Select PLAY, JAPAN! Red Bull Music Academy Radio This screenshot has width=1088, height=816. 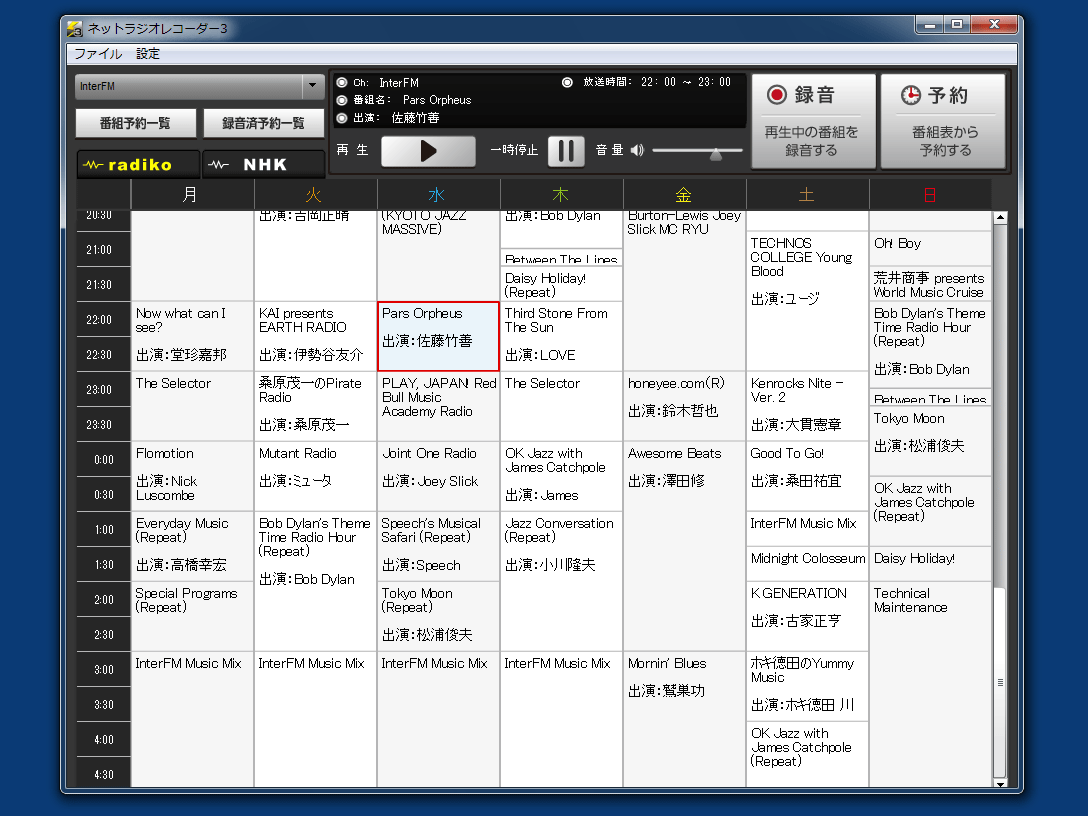(x=439, y=406)
